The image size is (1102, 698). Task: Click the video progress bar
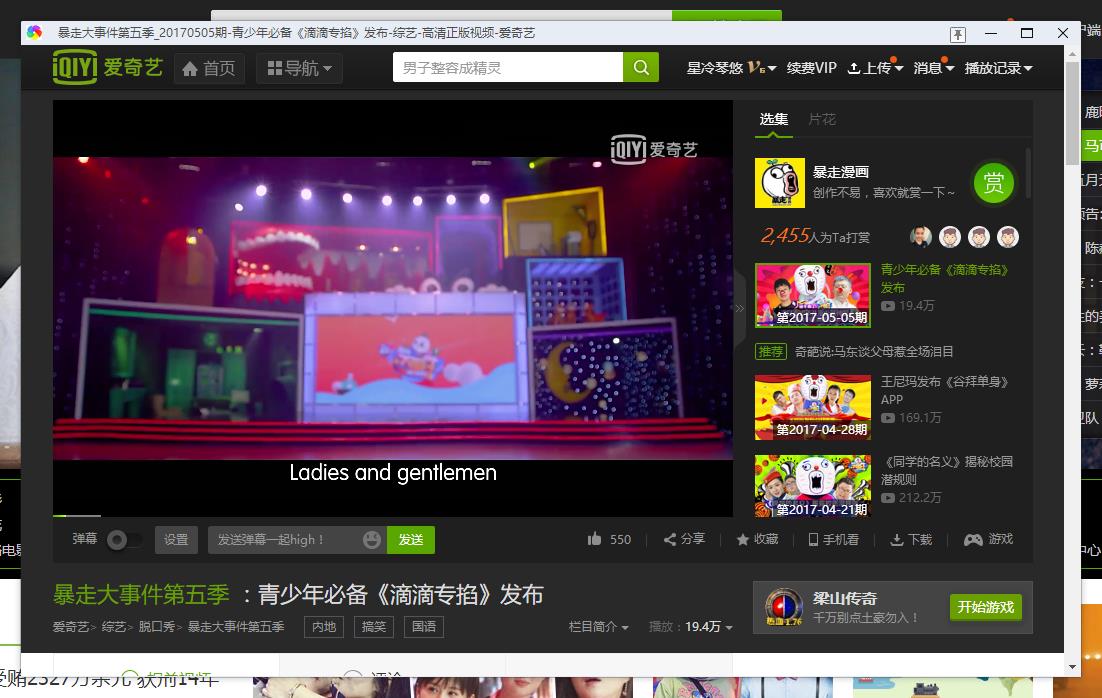[393, 515]
